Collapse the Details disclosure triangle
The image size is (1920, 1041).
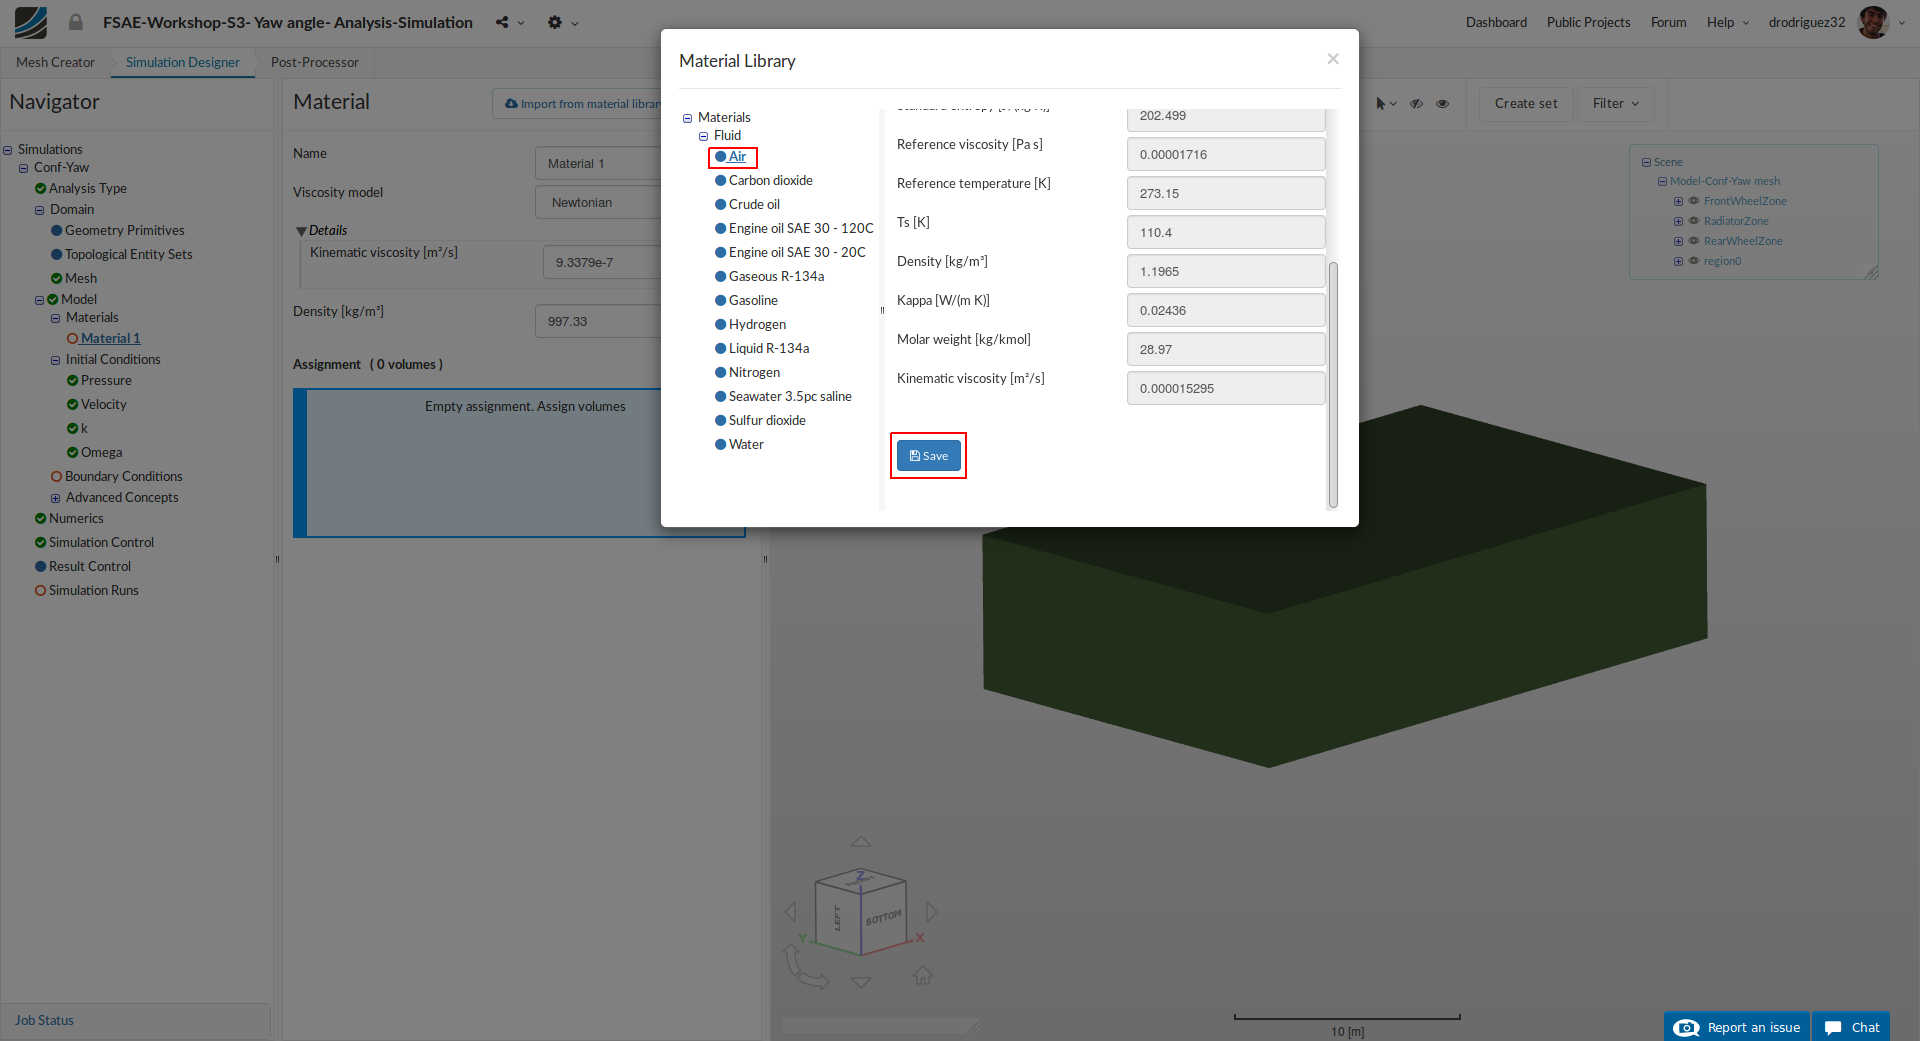[x=301, y=231]
